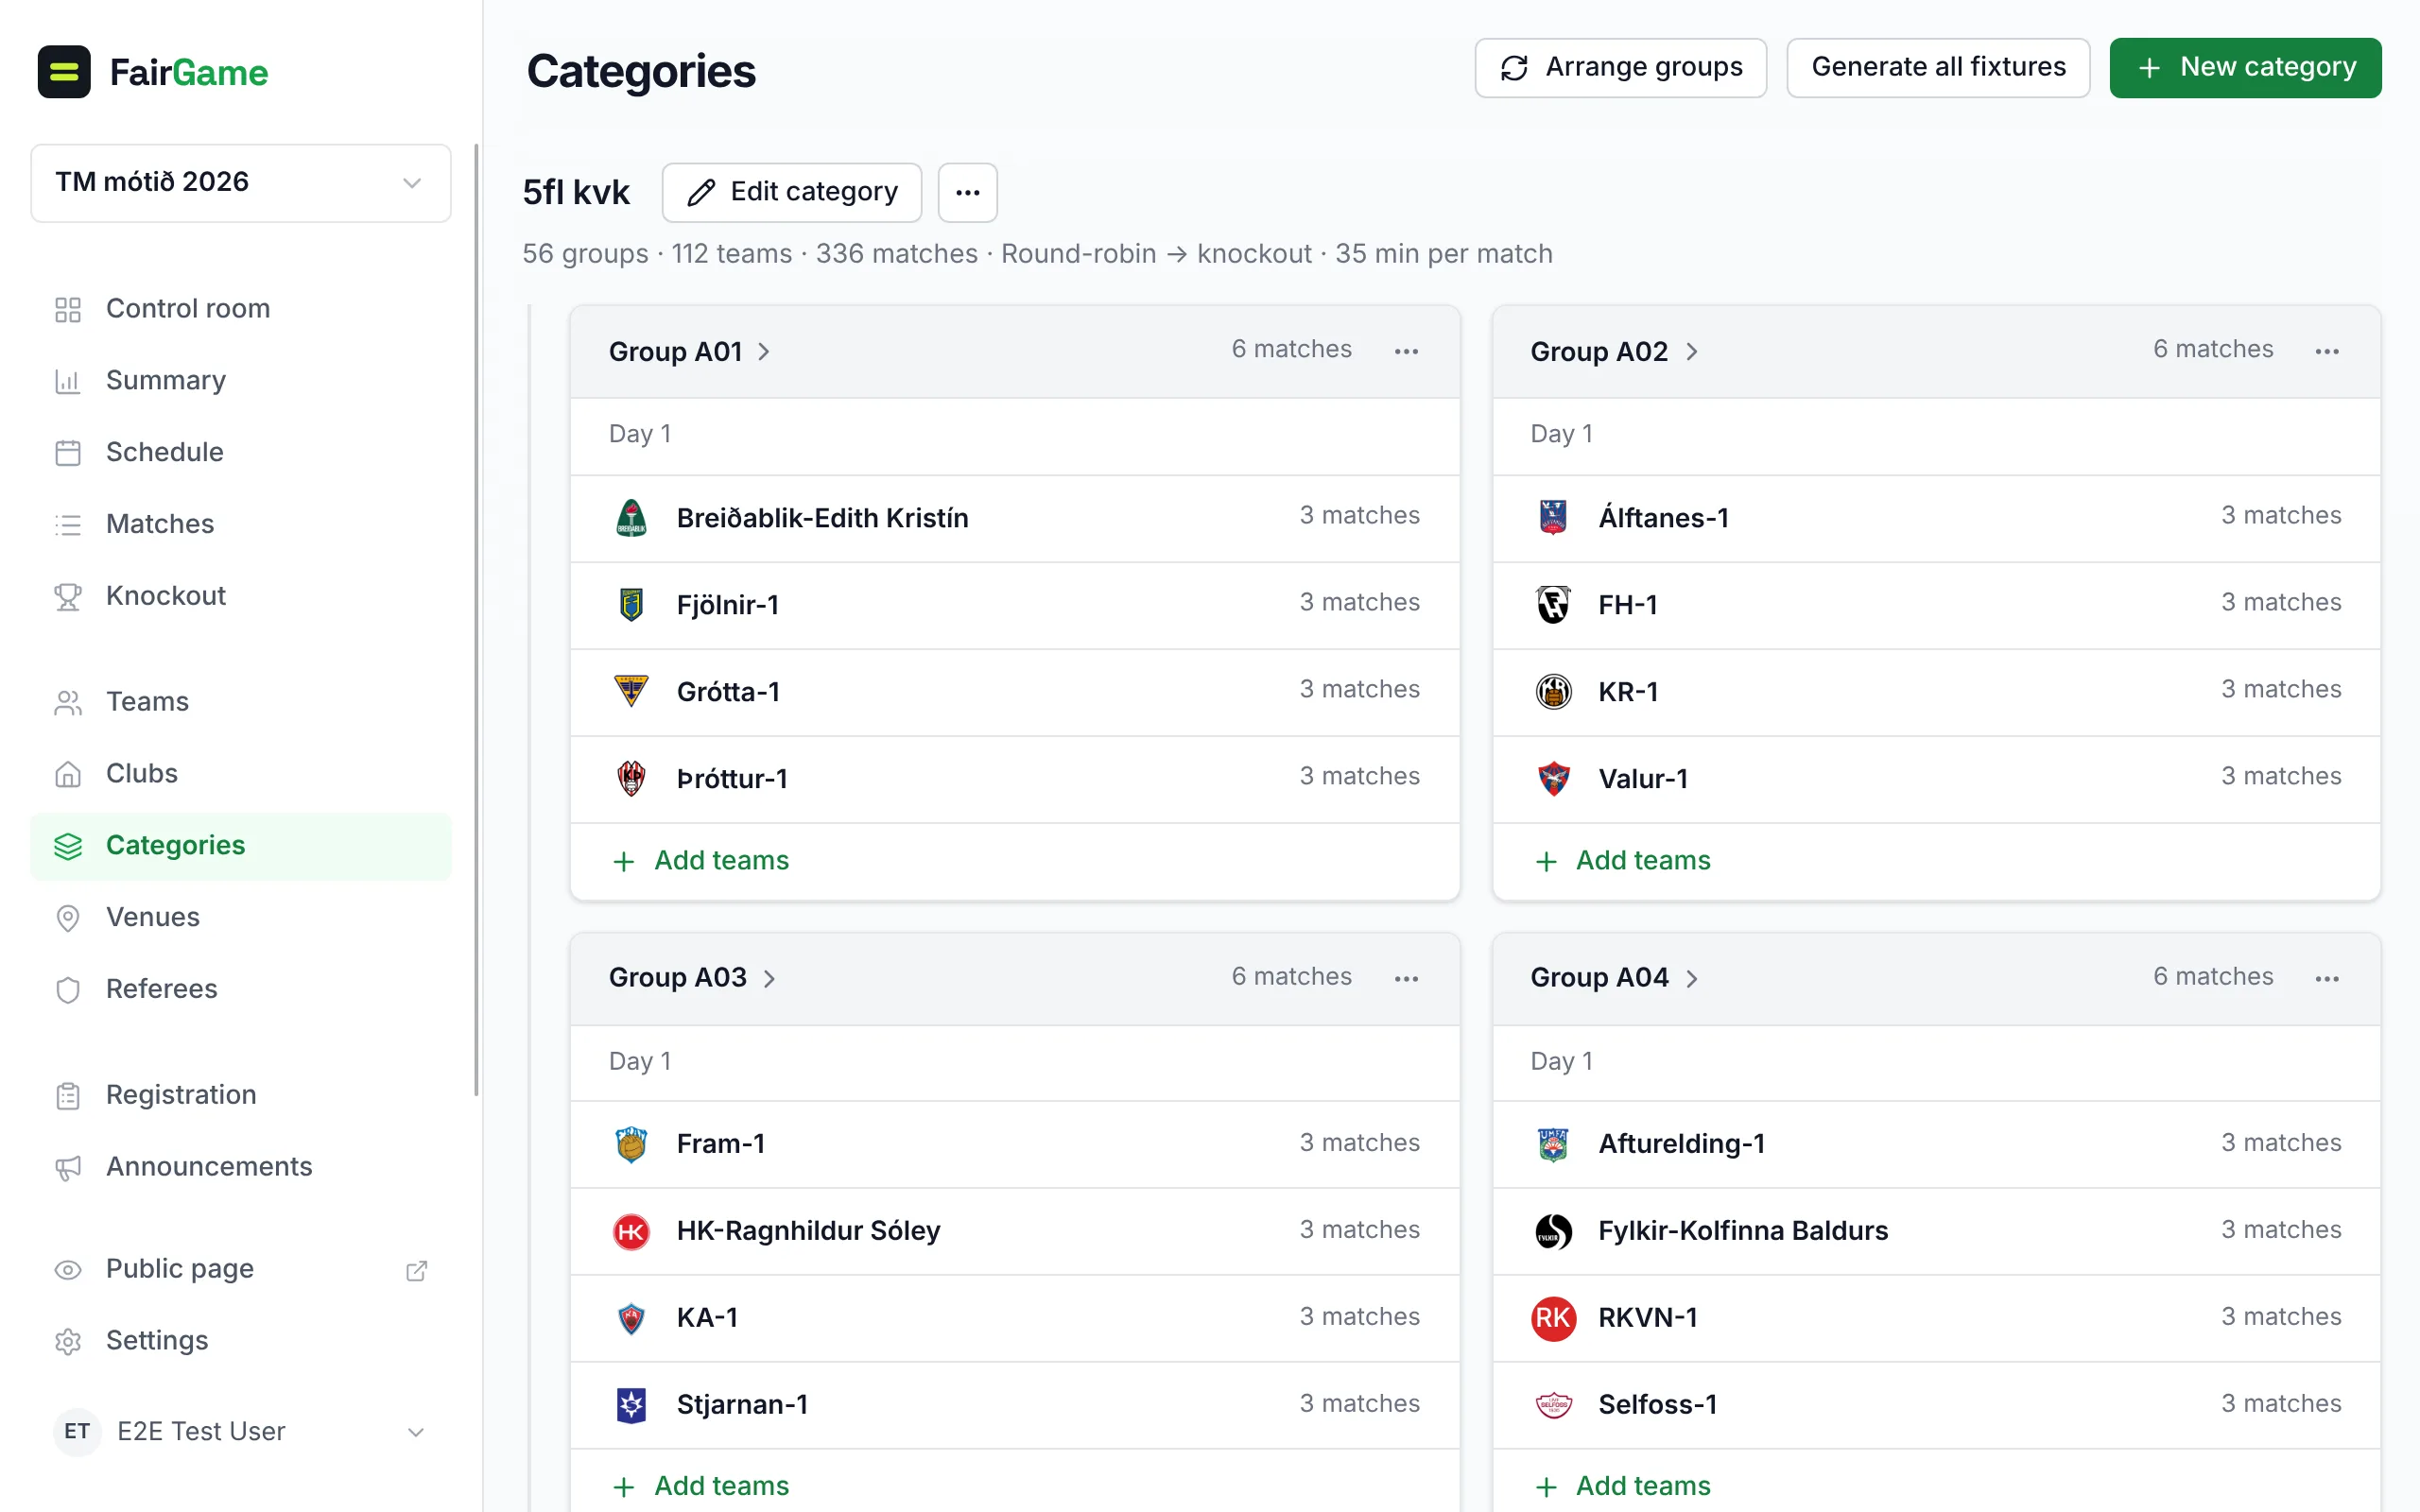Go to the Summary page
The width and height of the screenshot is (2420, 1512).
[241, 380]
